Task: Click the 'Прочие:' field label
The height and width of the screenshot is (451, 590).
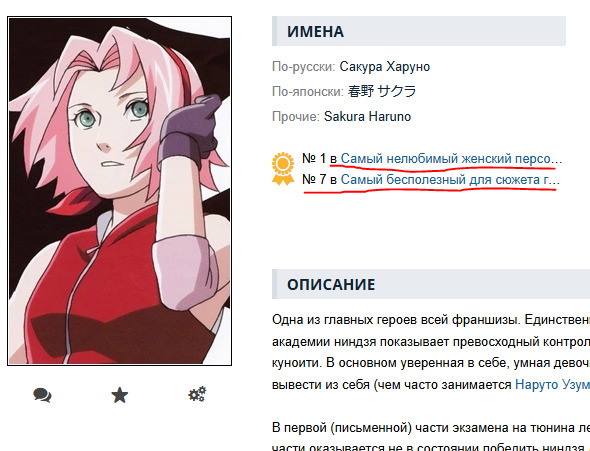Action: point(295,117)
